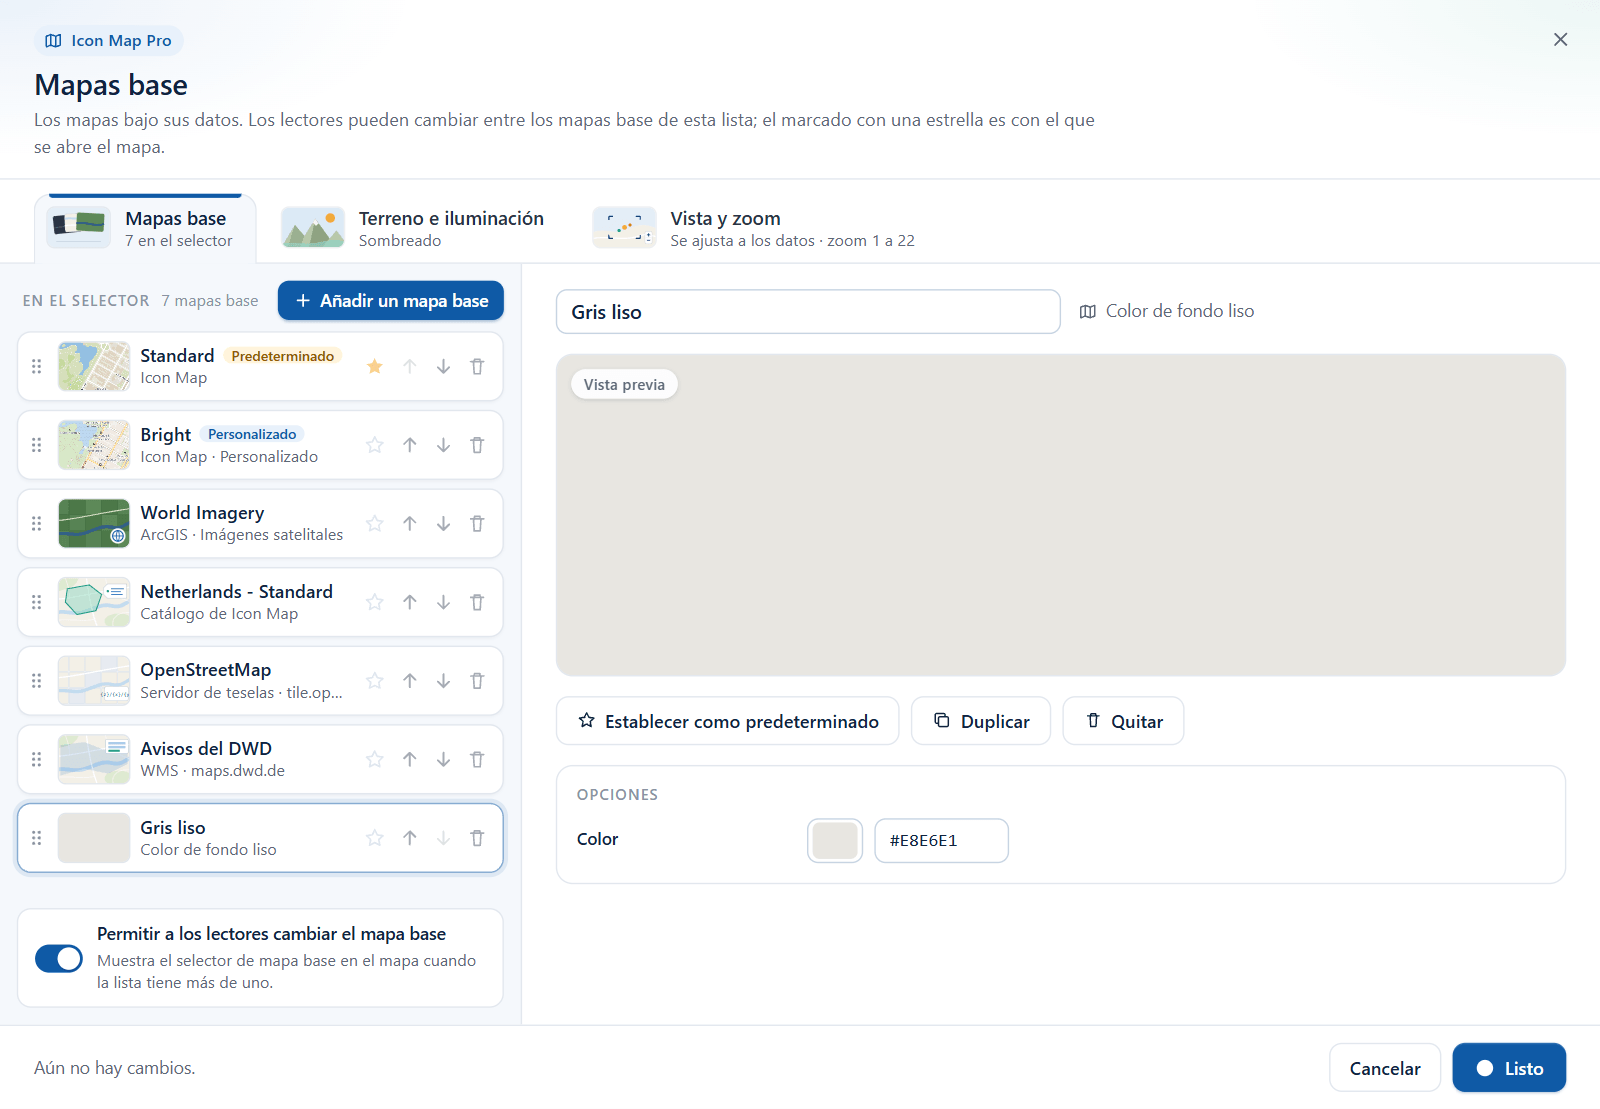The width and height of the screenshot is (1600, 1109).
Task: Close the Mapas base dialog
Action: [1560, 39]
